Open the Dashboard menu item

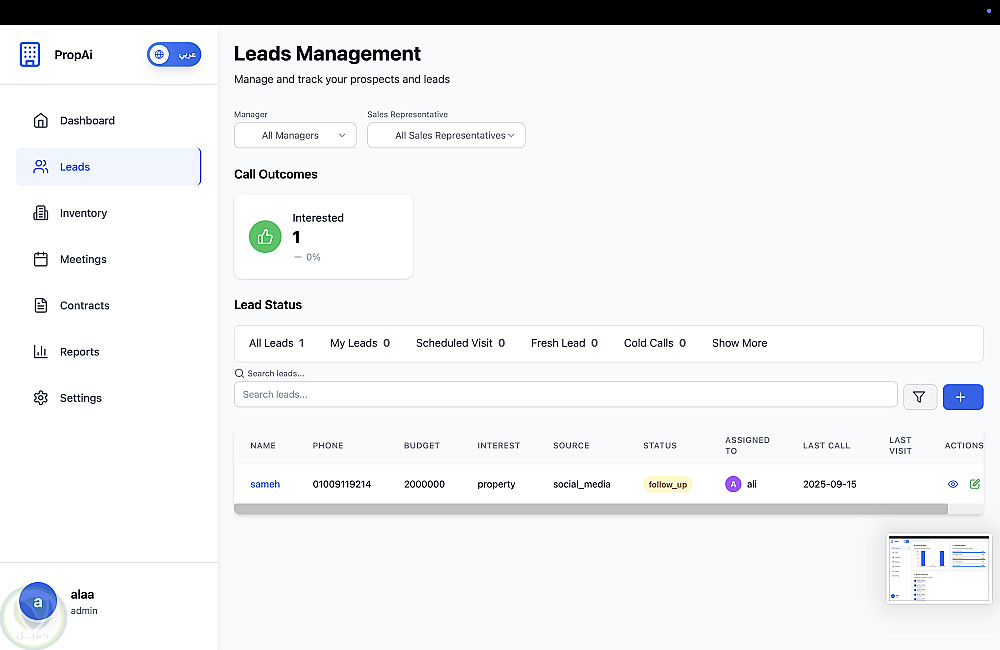pos(108,121)
